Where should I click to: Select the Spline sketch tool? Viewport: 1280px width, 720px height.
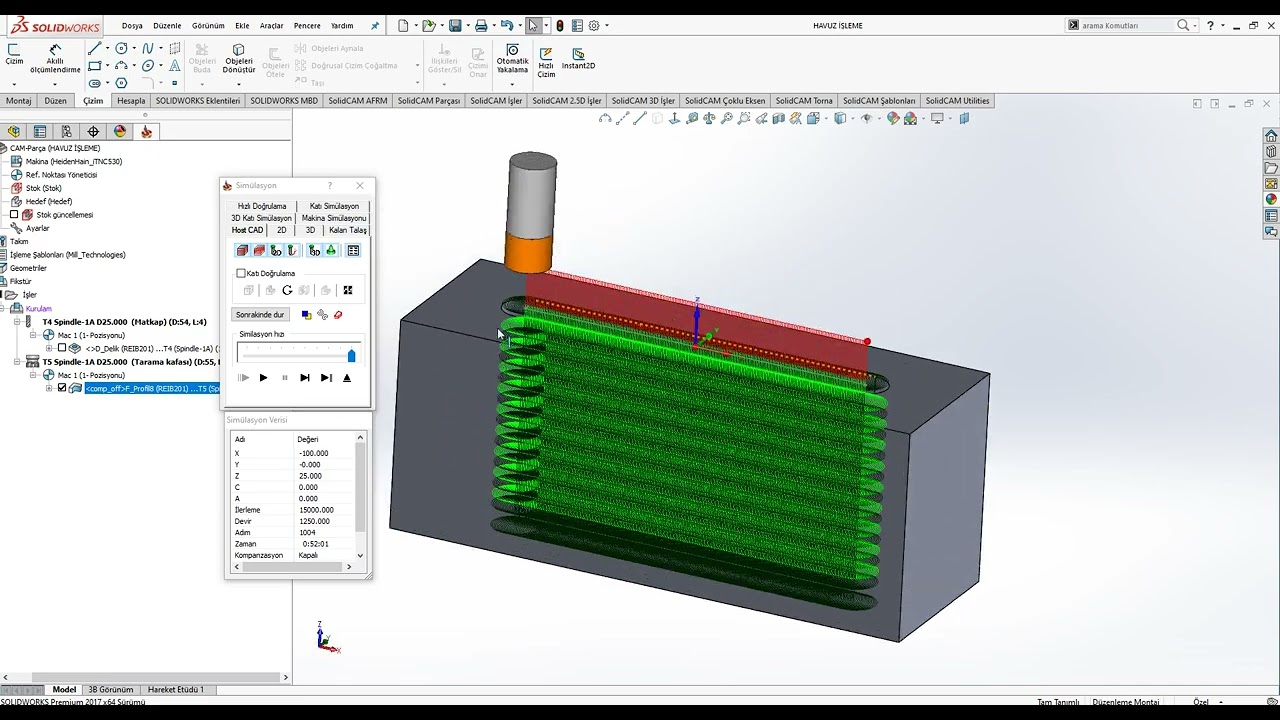148,48
